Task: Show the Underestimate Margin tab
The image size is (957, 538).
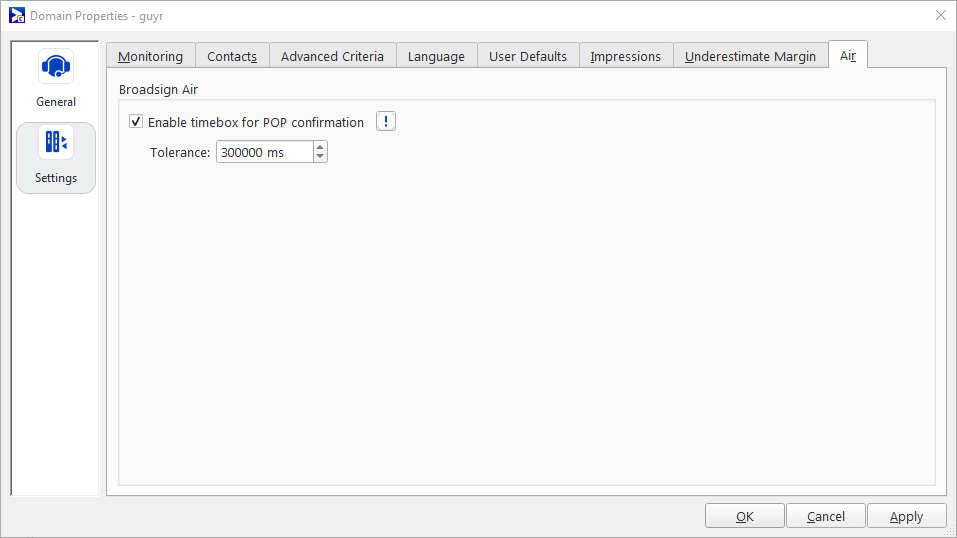Action: click(x=750, y=56)
